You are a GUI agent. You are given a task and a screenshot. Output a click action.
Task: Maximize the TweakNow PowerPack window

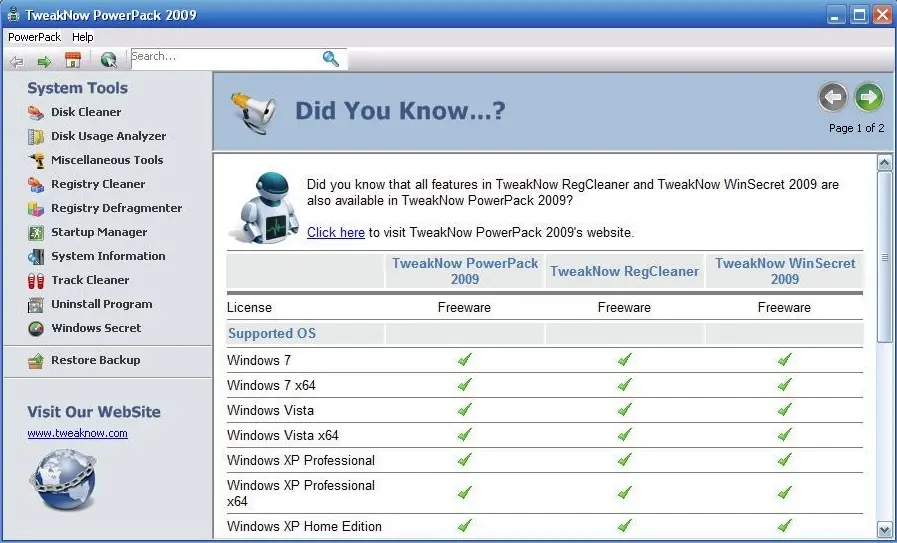[859, 15]
